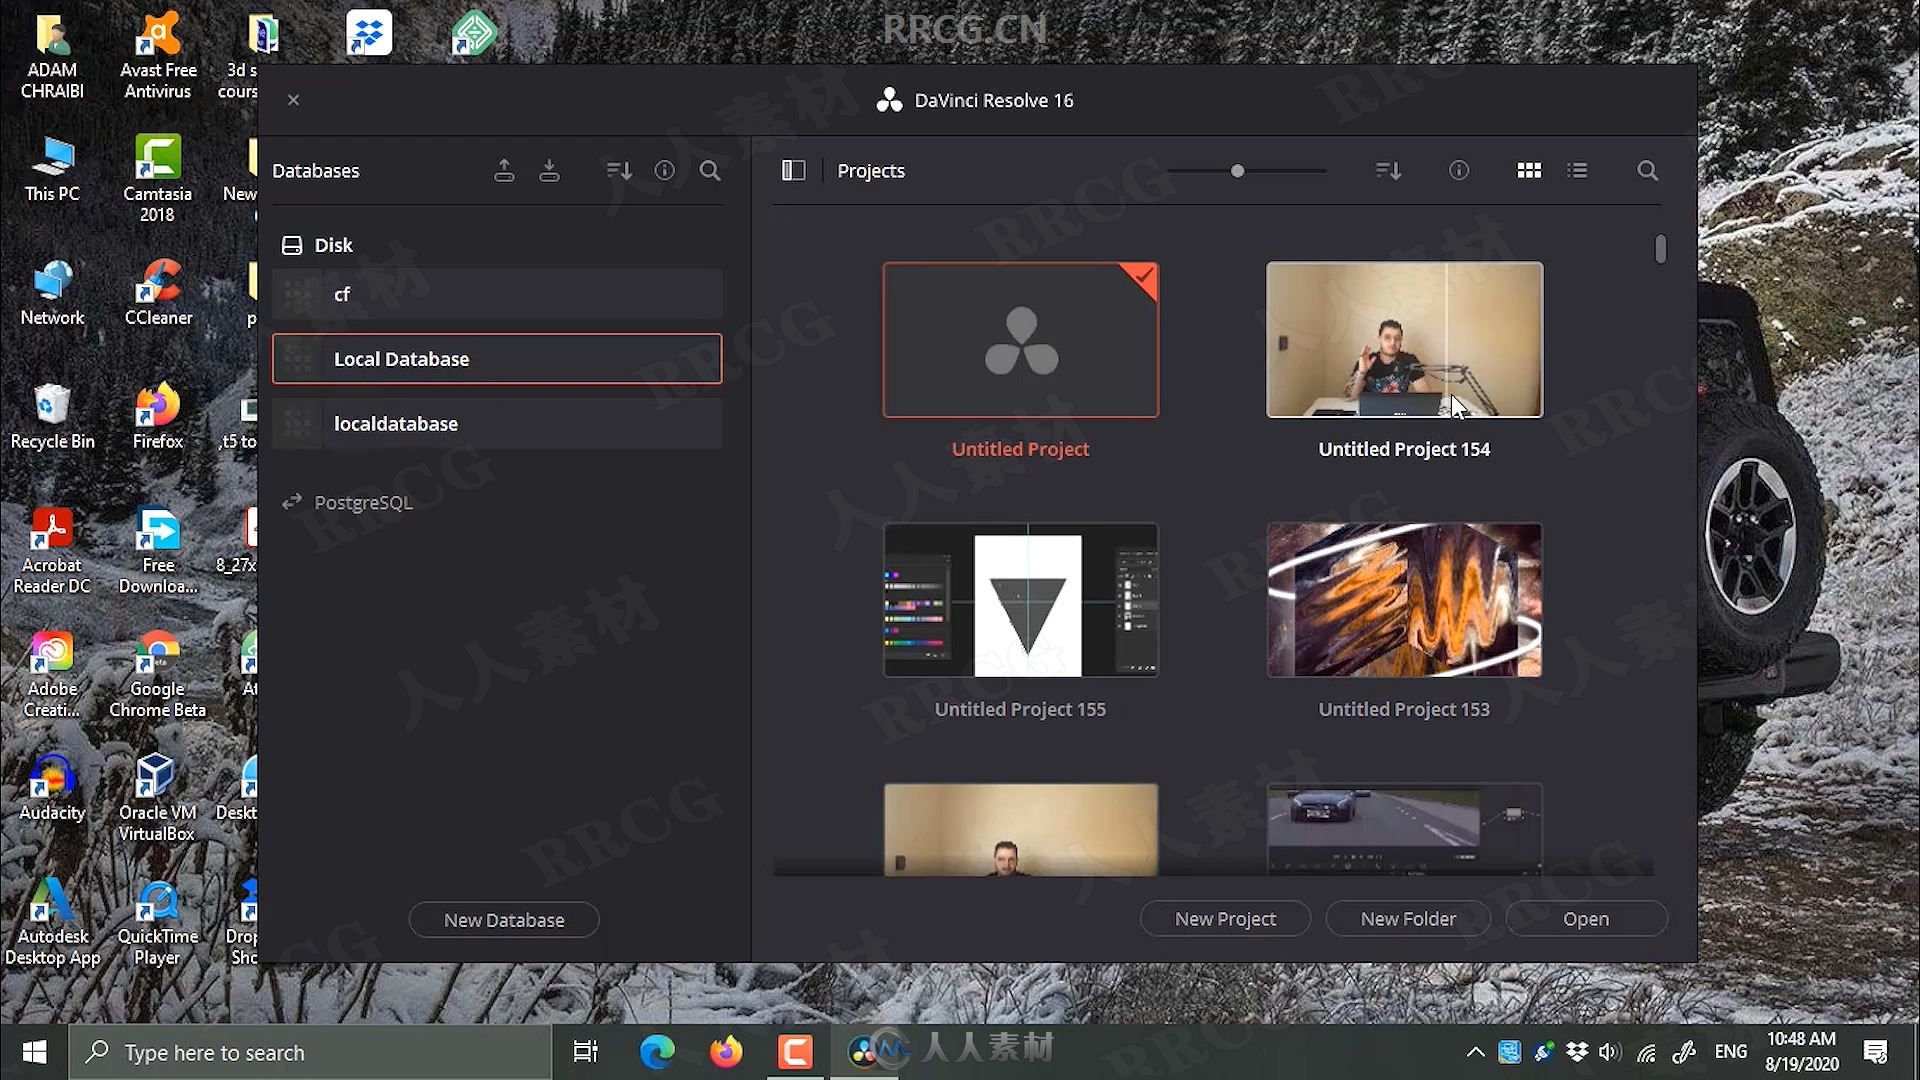Select the Local Database entry
1920x1080 pixels.
pos(497,359)
